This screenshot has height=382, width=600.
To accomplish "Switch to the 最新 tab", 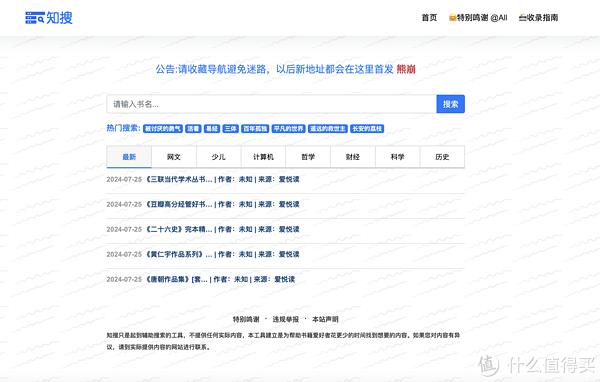I will point(129,157).
